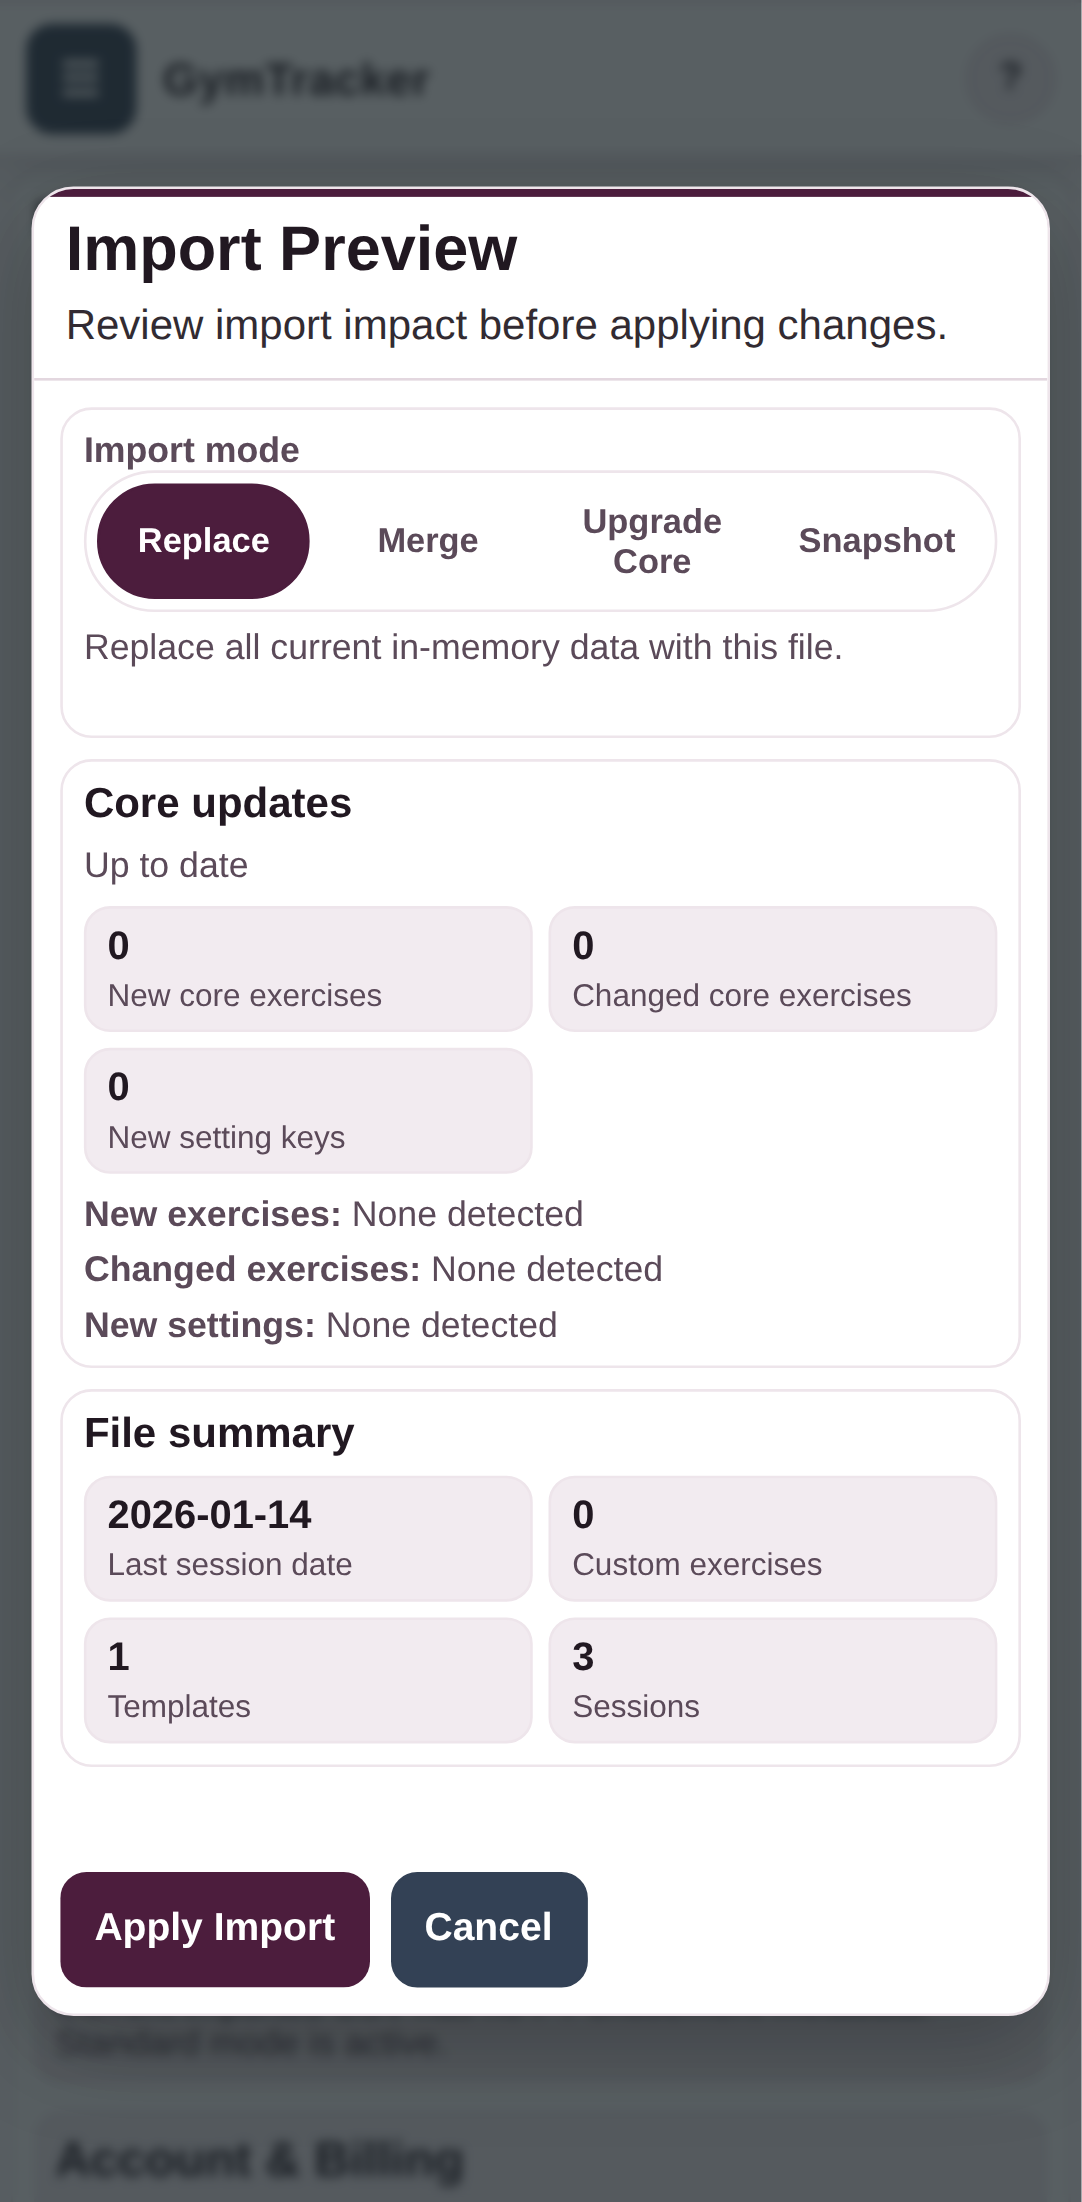Click the File summary heading

[219, 1432]
